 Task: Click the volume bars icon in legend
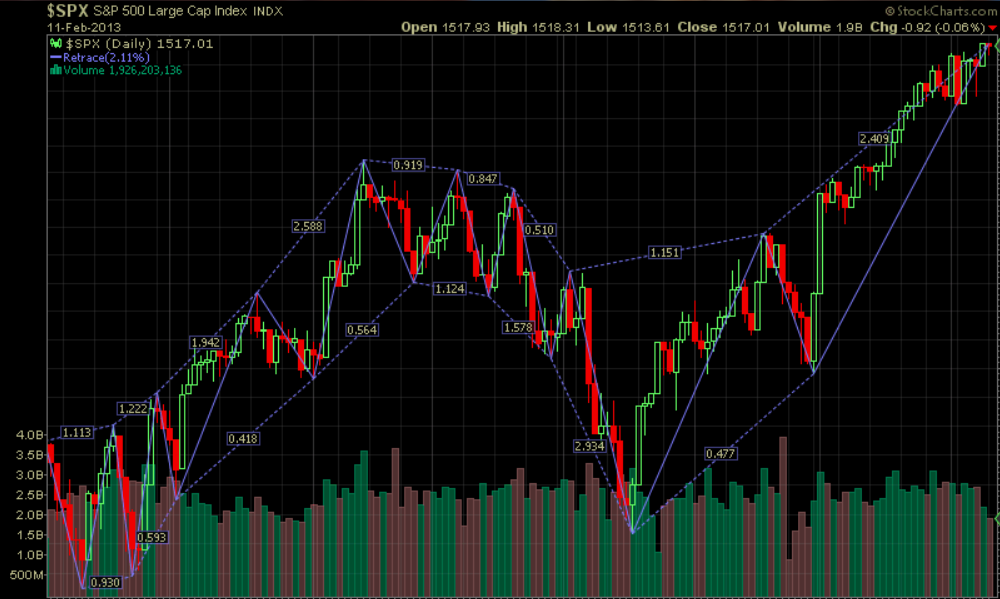tap(56, 70)
